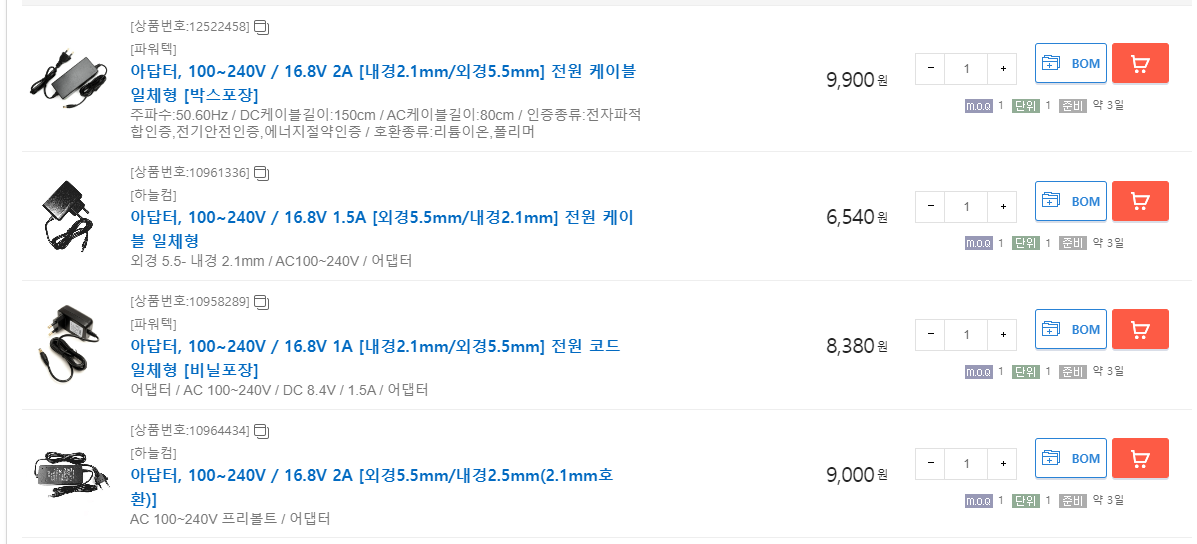Increase quantity for the 8,380원 adapter
The height and width of the screenshot is (544, 1197).
tap(1003, 334)
